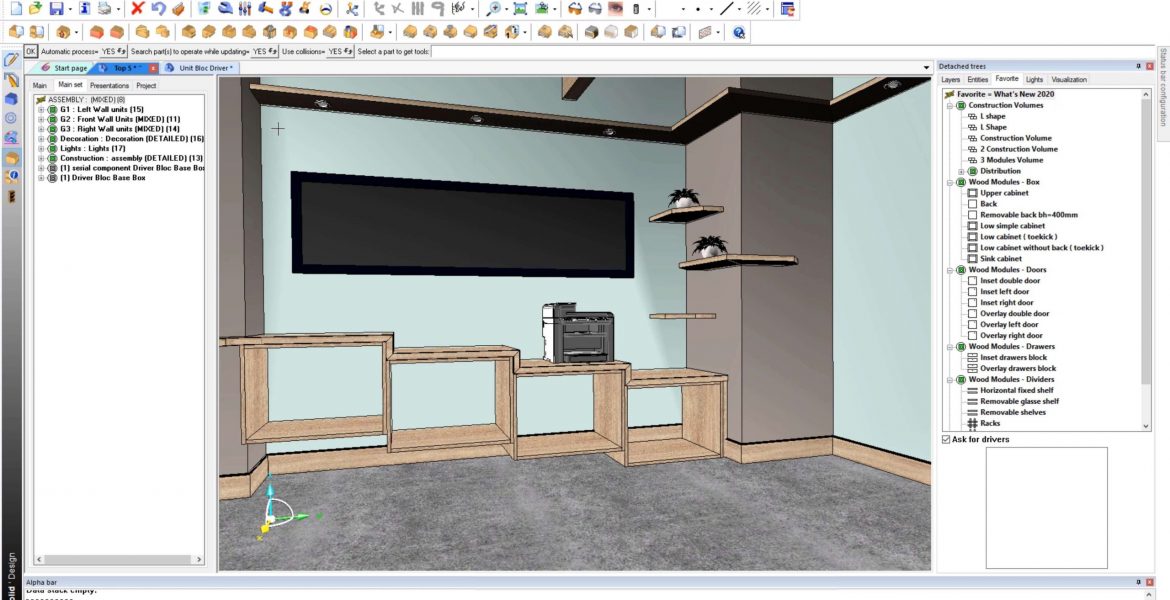Select the pencil sketch tool in left sidebar
The image size is (1170, 600).
(11, 57)
